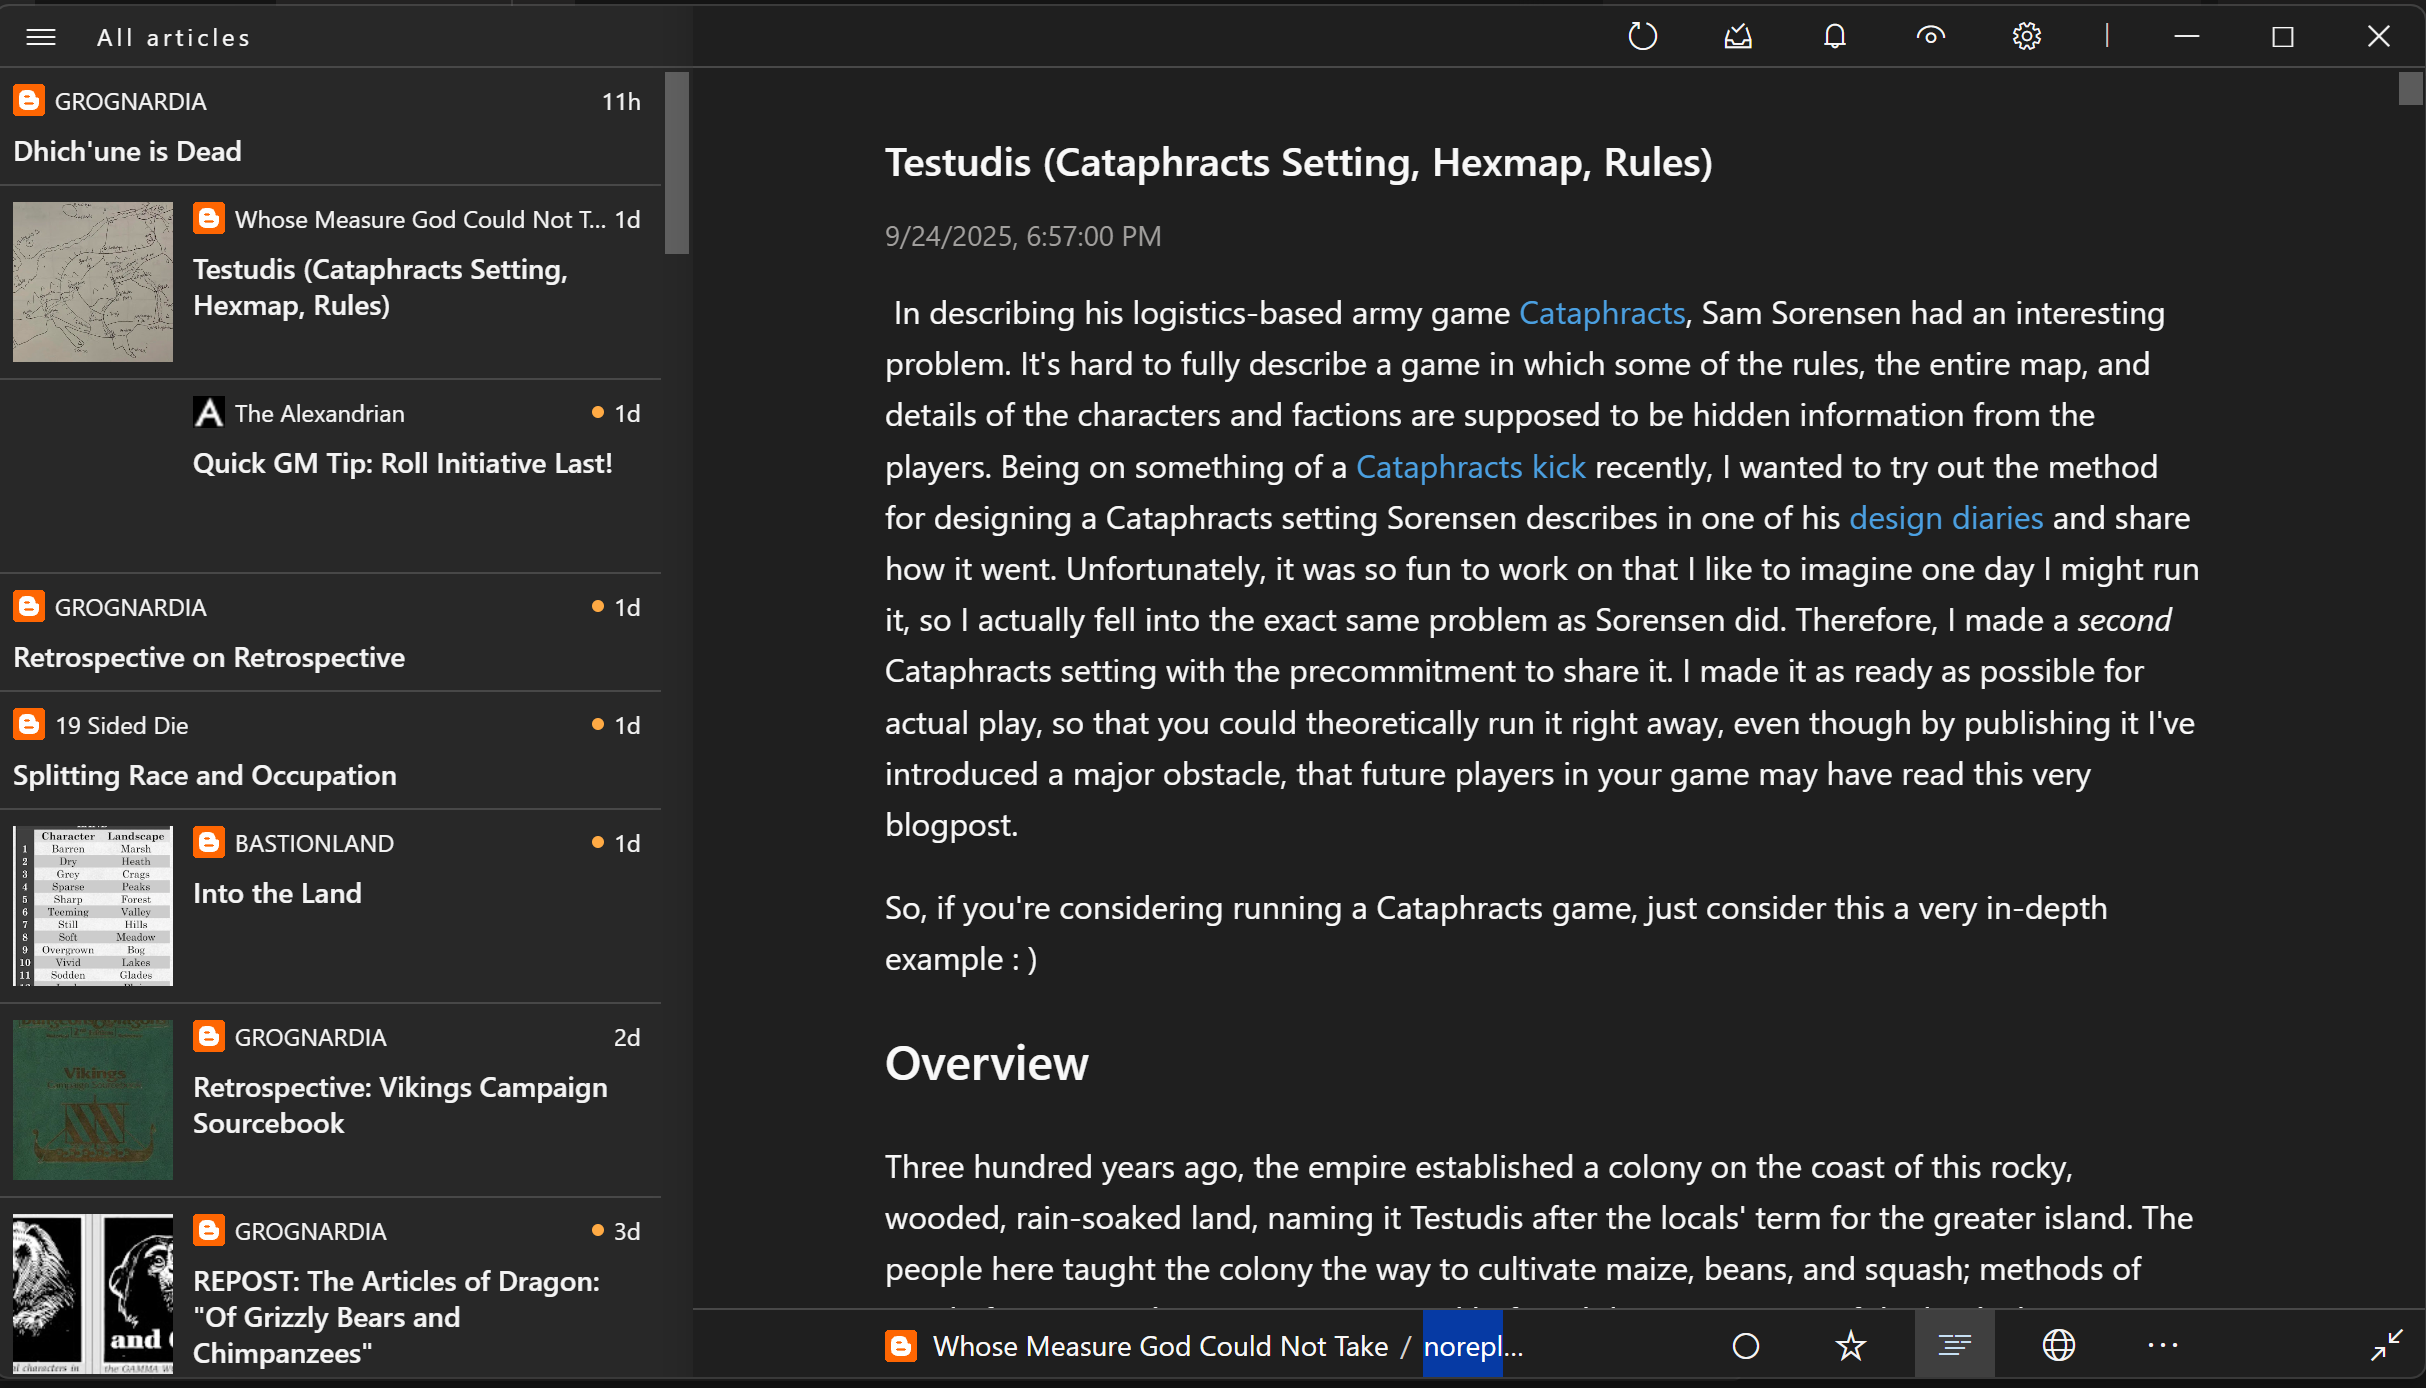This screenshot has height=1388, width=2426.
Task: Click the 2d timestamp on Vikings article
Action: (x=627, y=1037)
